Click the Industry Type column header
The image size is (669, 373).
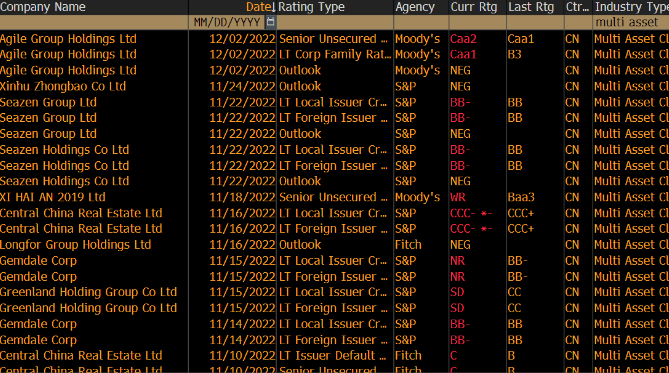(x=631, y=7)
